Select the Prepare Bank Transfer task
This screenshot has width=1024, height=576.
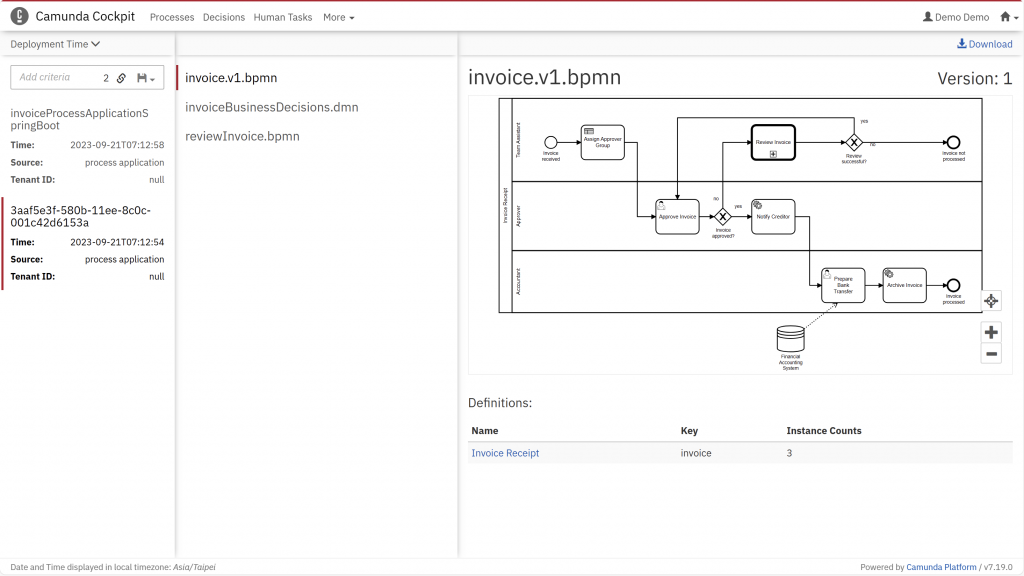(x=843, y=285)
